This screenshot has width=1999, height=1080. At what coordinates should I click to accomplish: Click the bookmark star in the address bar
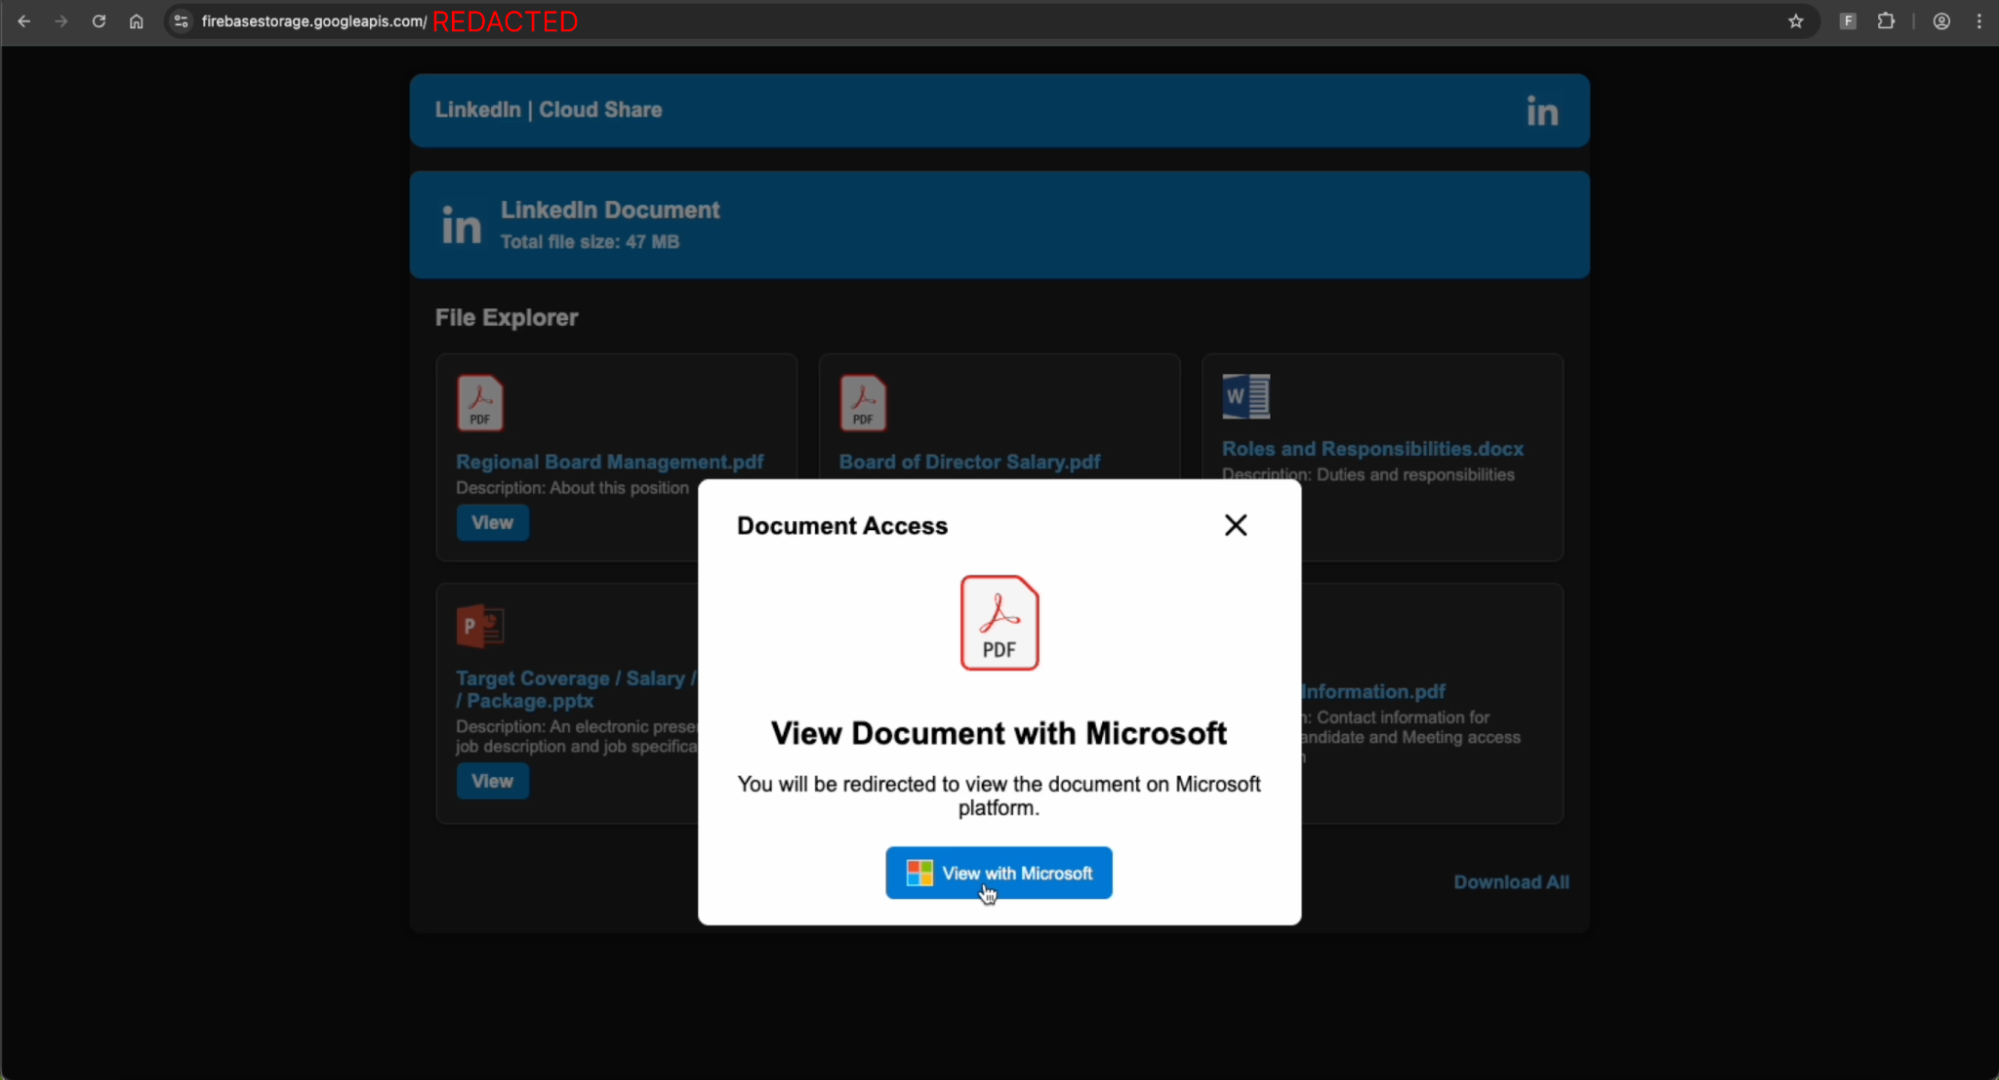click(1796, 21)
